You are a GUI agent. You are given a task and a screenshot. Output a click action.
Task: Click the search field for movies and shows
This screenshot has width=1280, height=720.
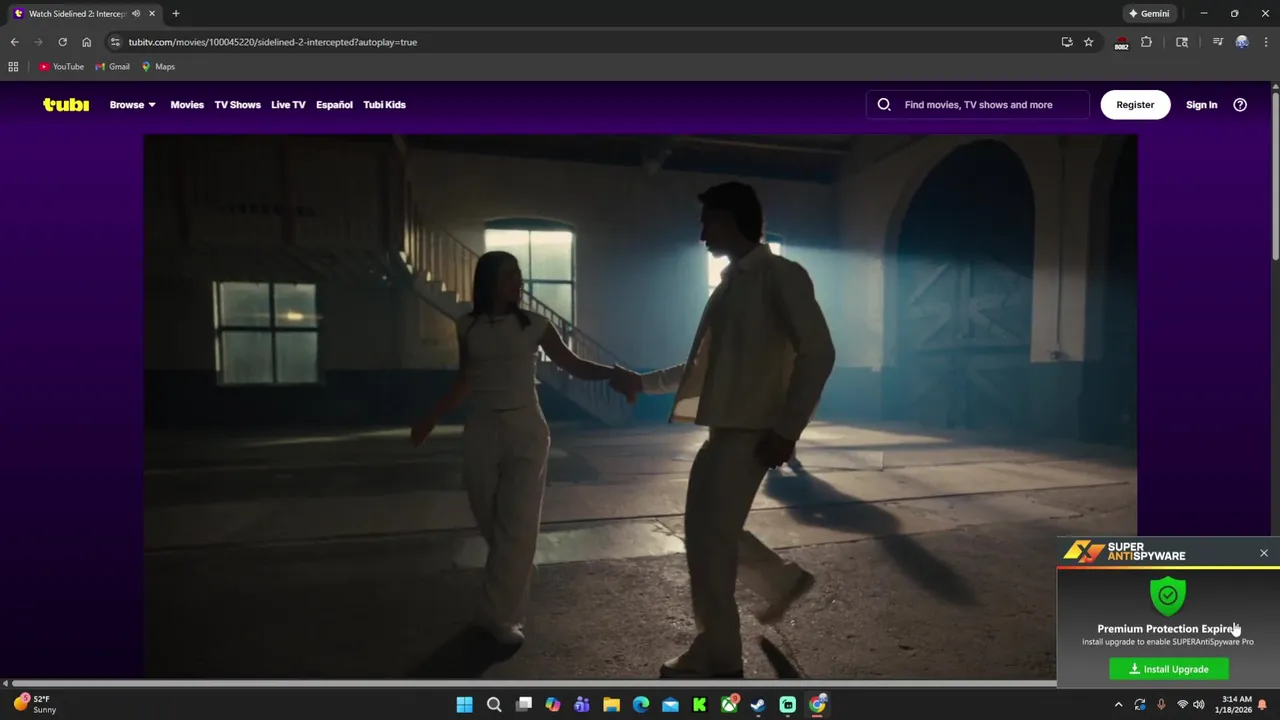[978, 104]
